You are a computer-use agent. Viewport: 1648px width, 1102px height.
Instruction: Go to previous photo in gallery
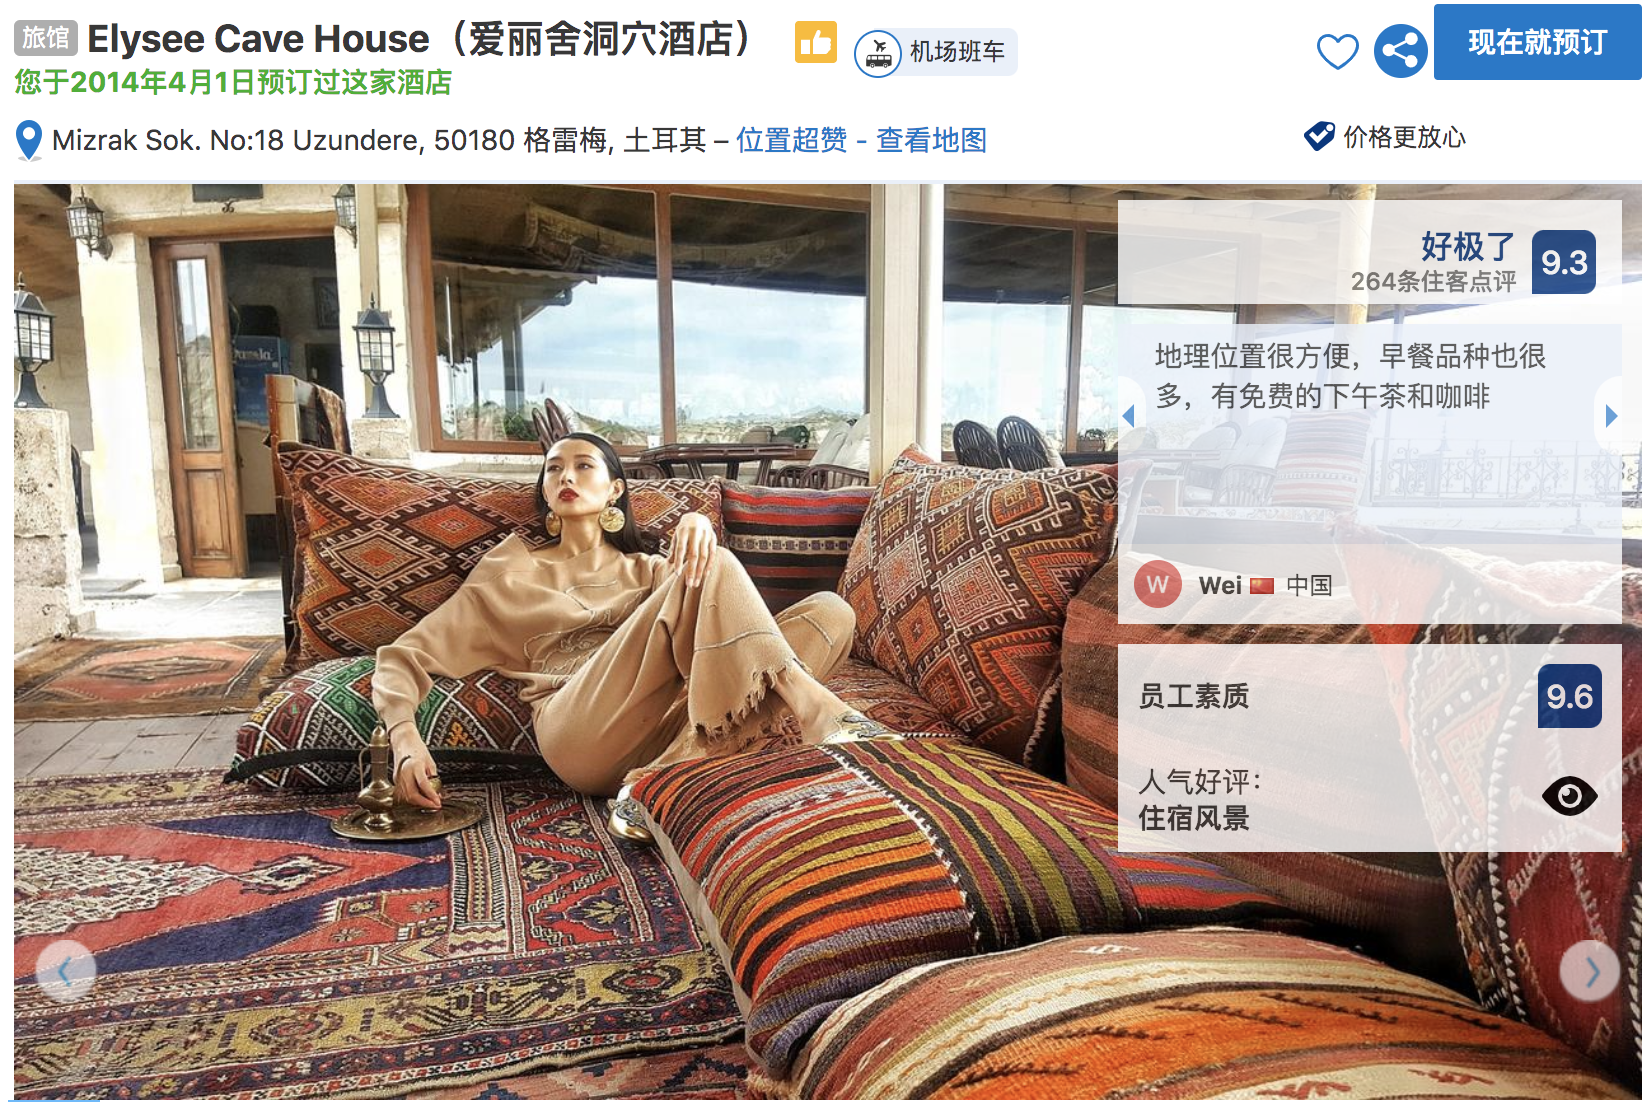pyautogui.click(x=66, y=971)
